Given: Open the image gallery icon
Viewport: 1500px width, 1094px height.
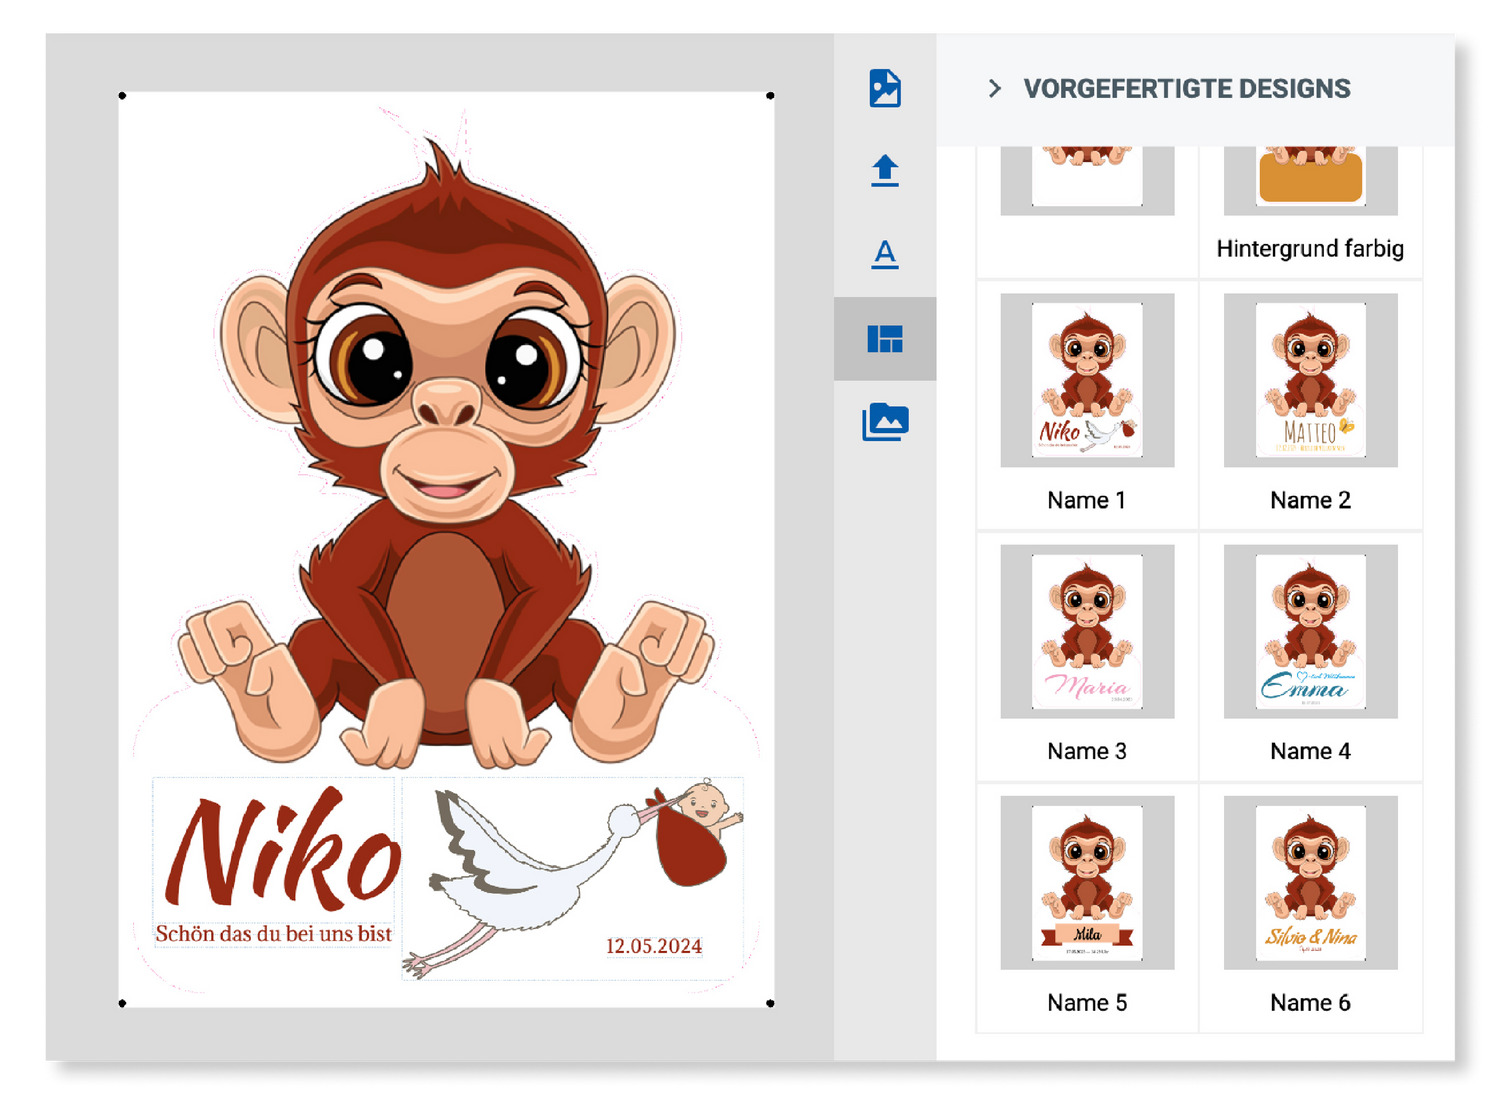Looking at the screenshot, I should tap(885, 422).
